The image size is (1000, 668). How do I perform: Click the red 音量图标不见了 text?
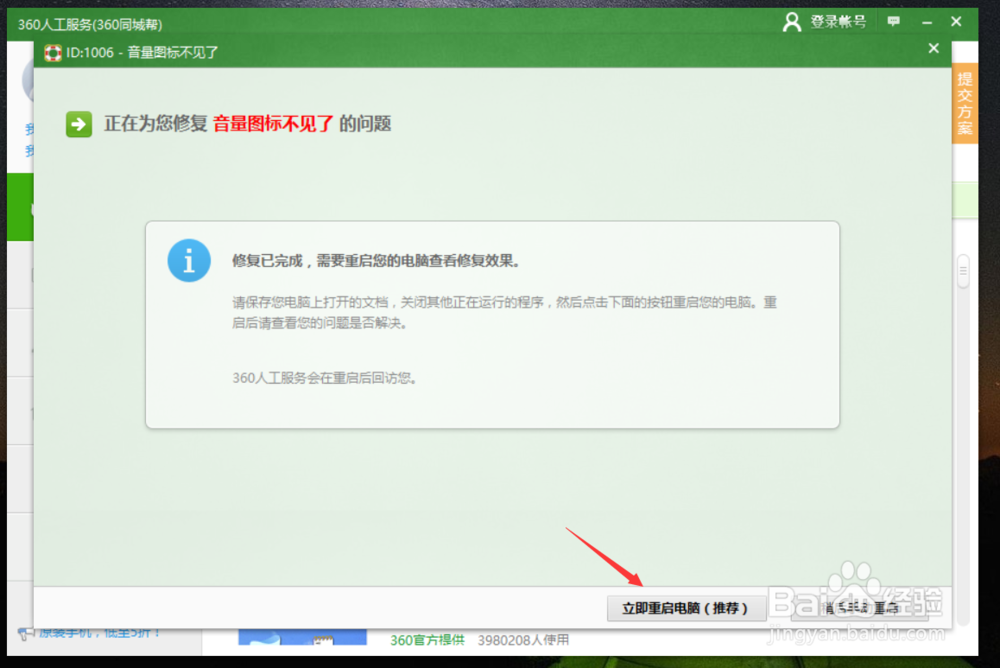273,124
